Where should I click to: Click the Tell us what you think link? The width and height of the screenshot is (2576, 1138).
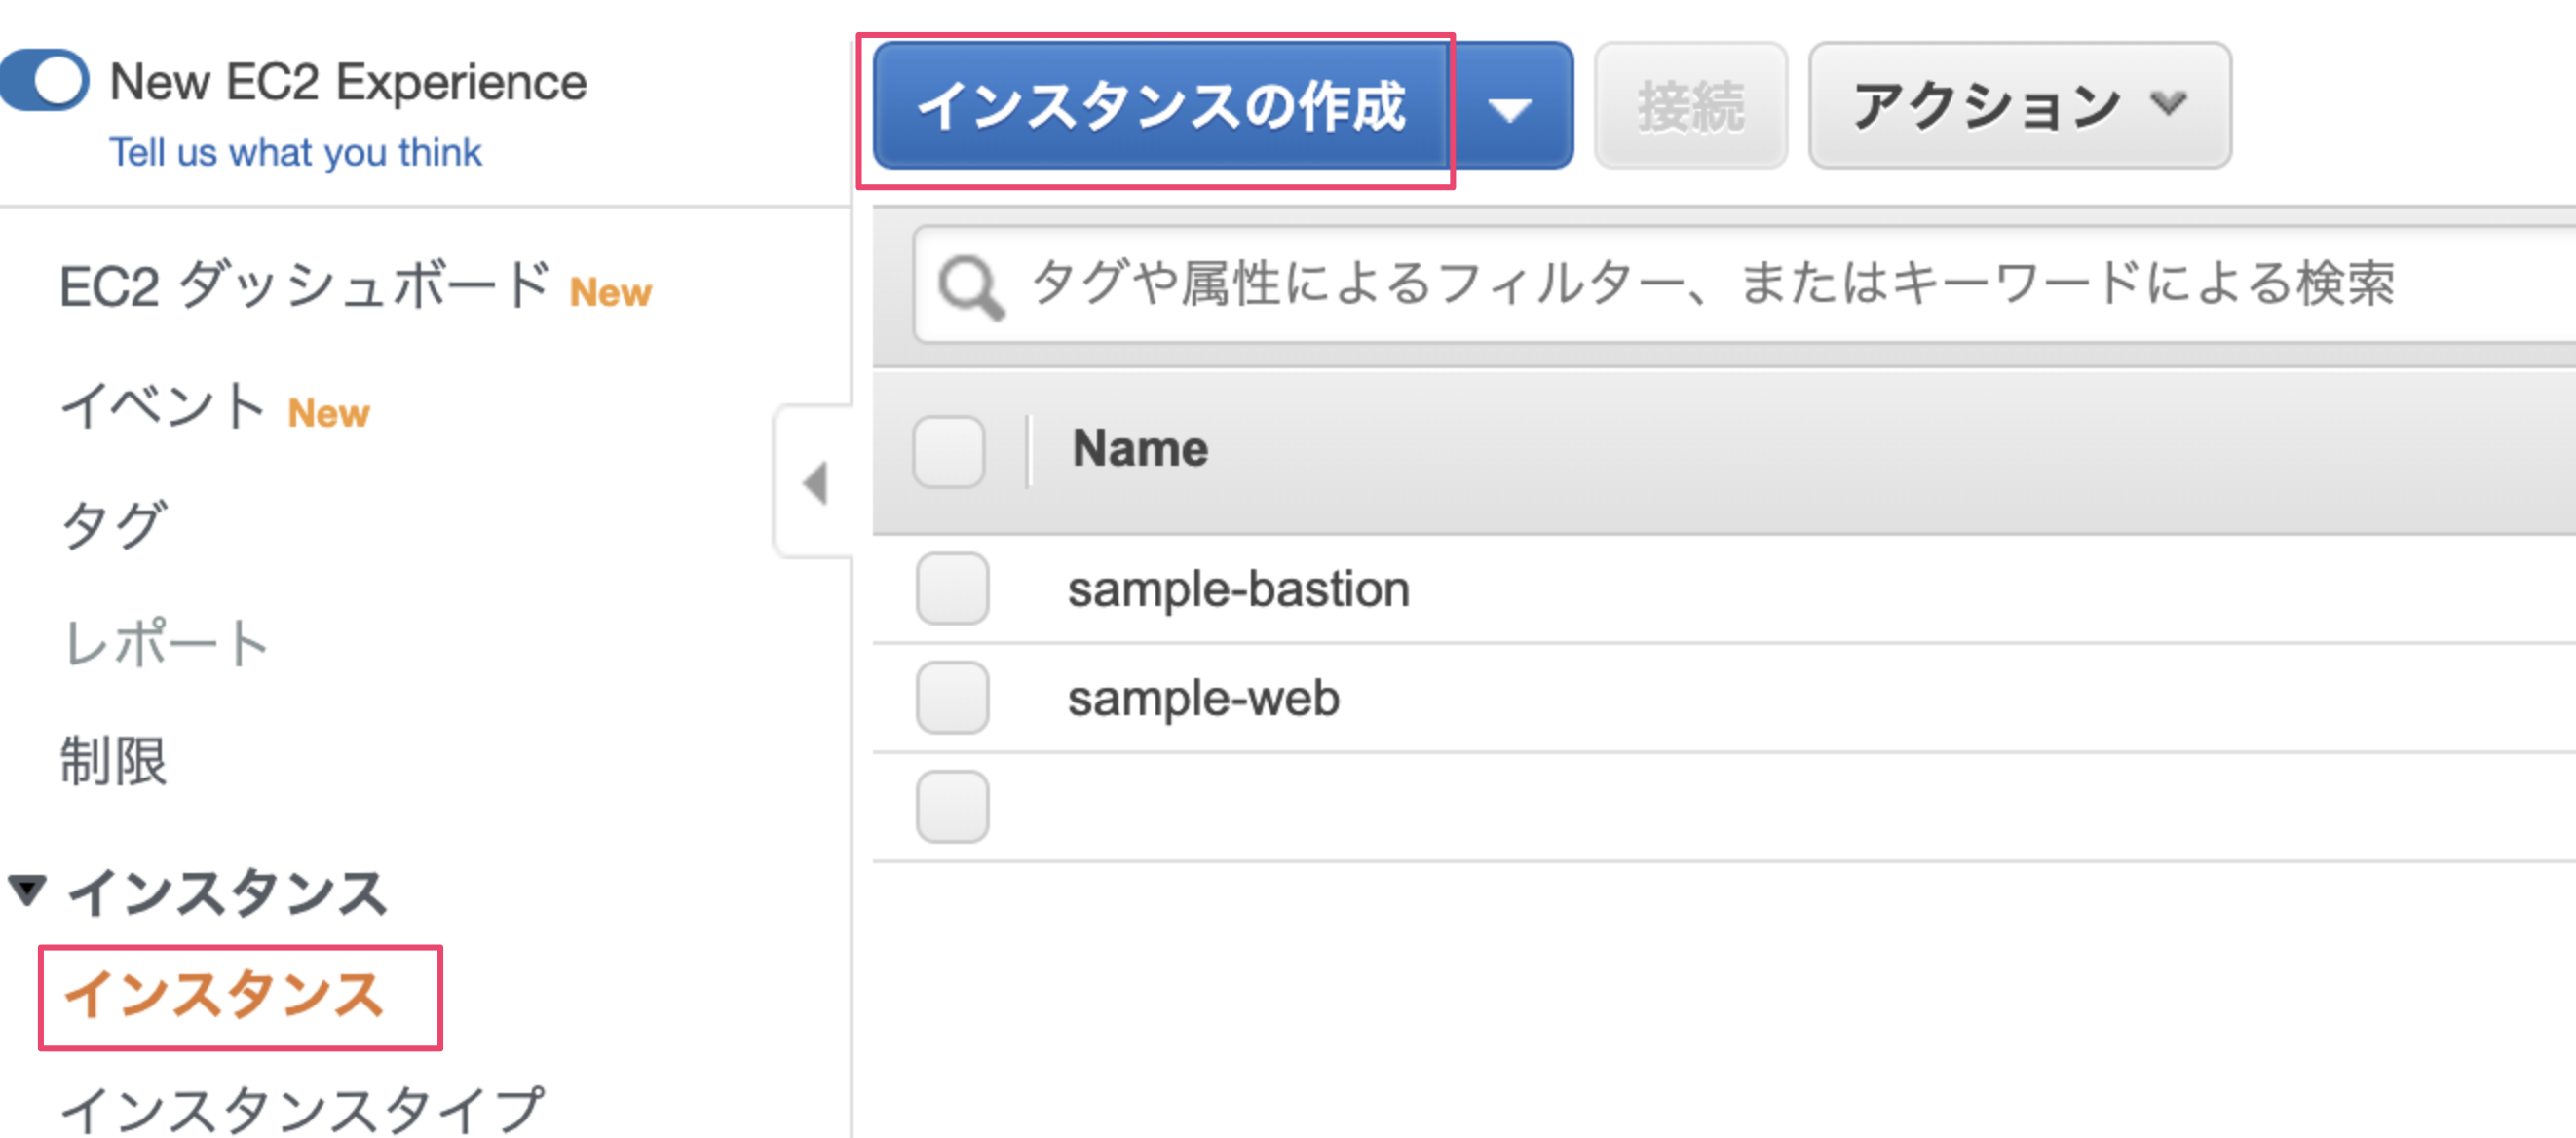click(x=295, y=153)
